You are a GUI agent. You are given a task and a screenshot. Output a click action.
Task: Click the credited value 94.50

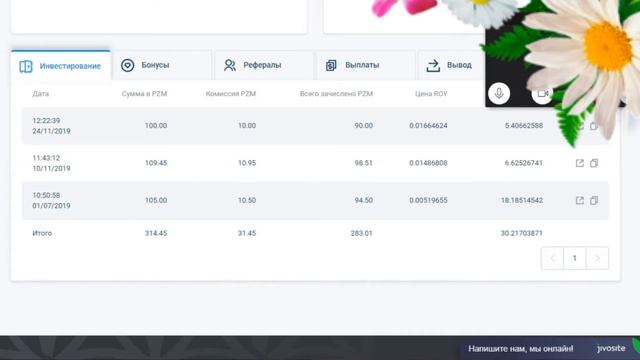(363, 200)
